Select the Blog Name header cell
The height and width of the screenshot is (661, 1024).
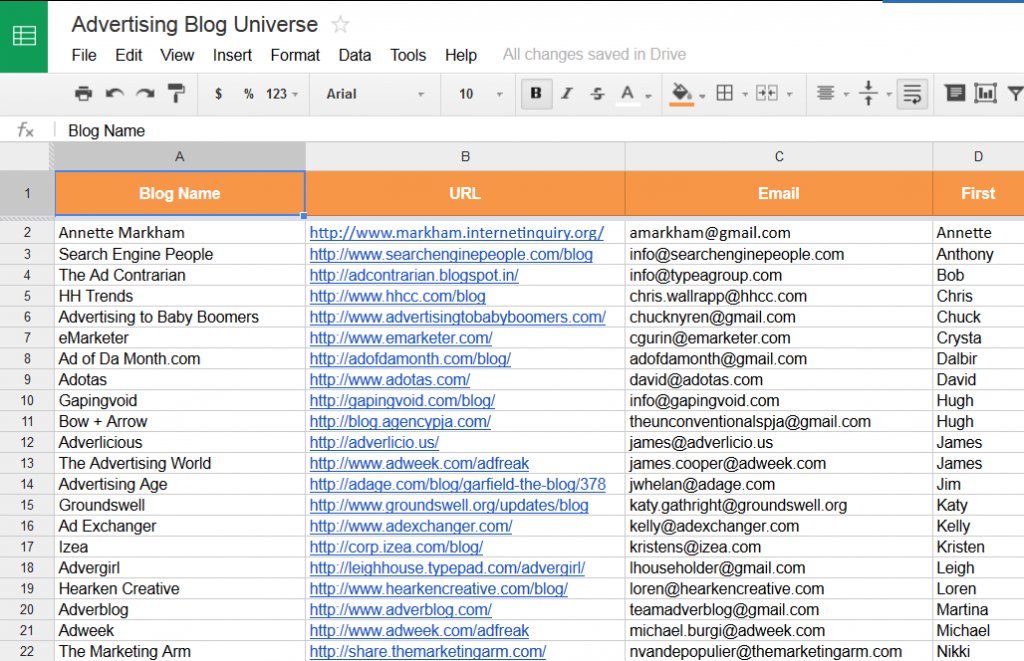[x=180, y=193]
